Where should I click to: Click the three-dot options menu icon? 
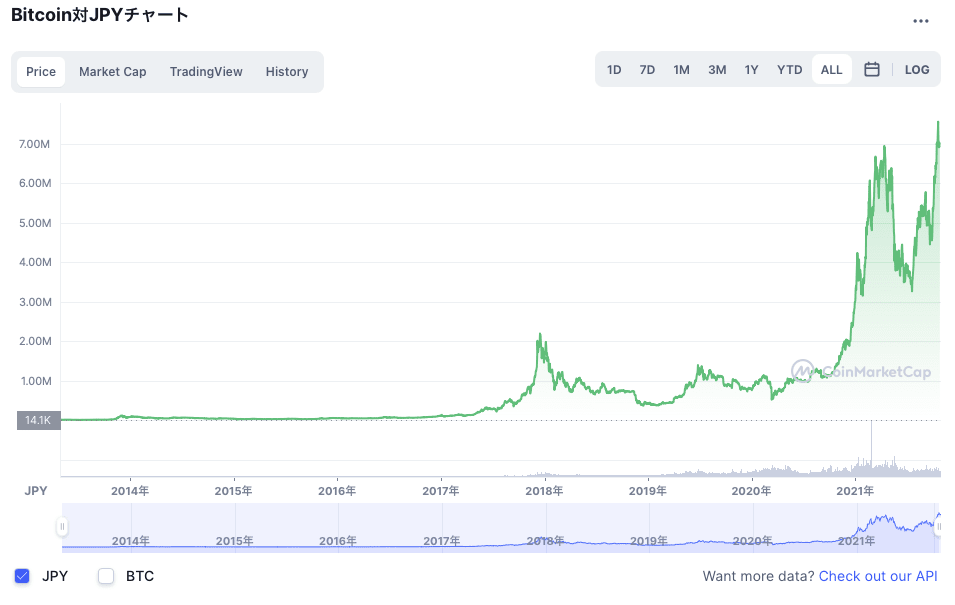click(x=923, y=21)
